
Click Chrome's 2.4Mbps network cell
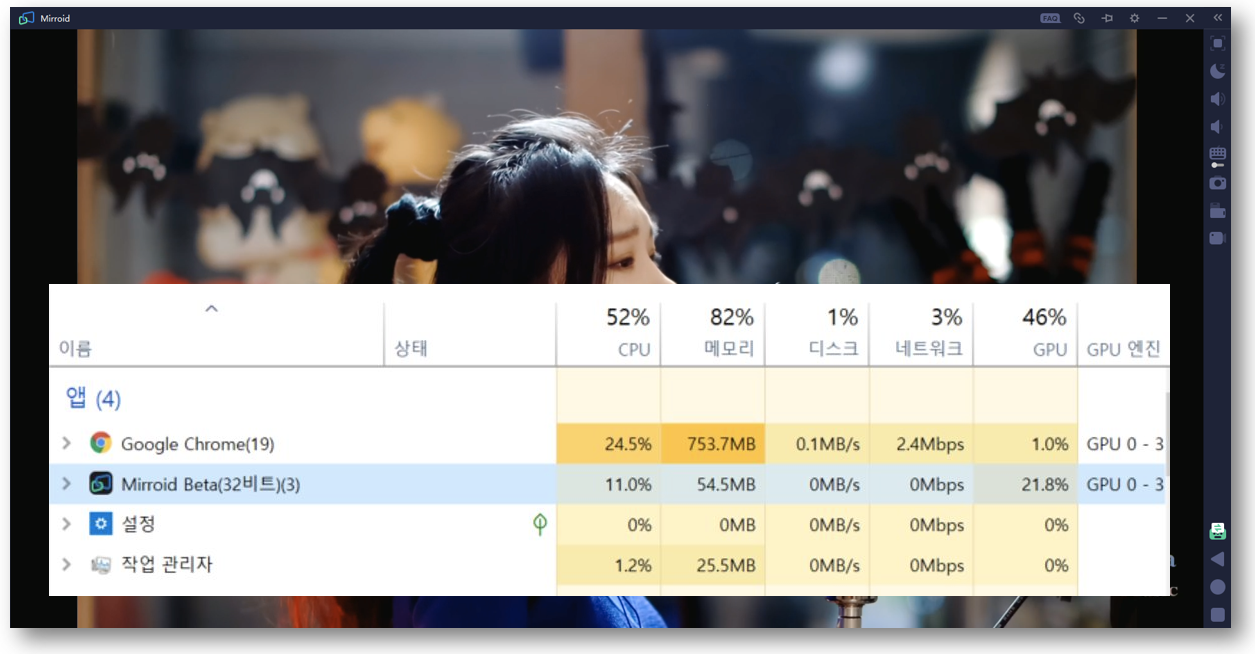pos(921,444)
